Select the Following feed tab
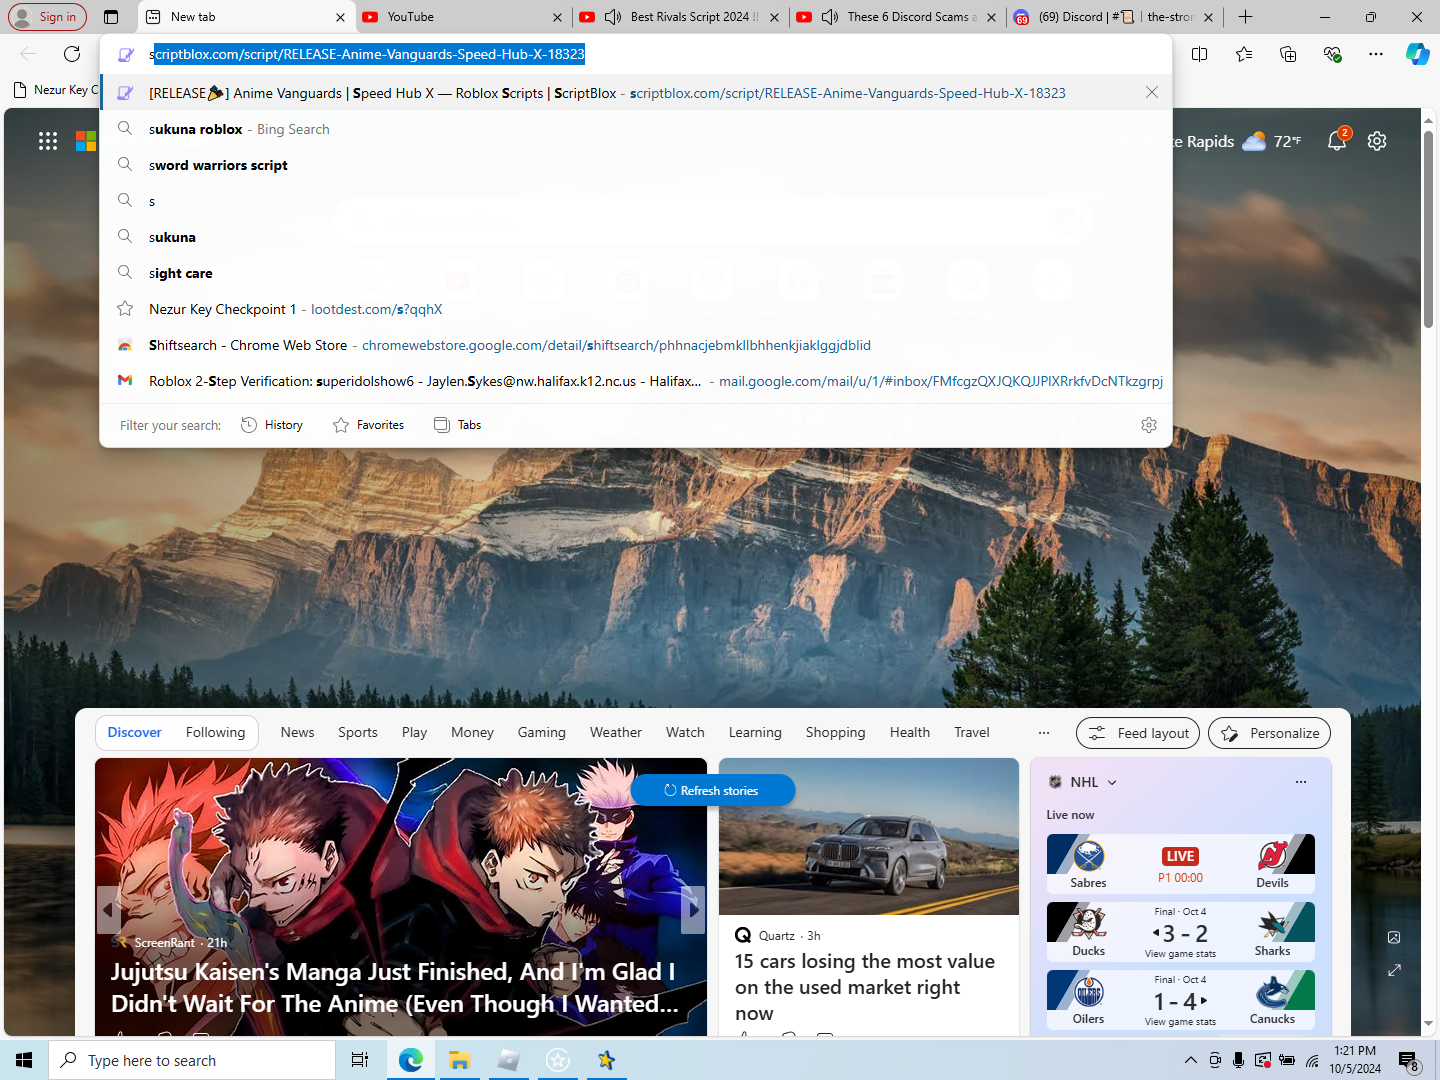Screen dimensions: 1440x1080 (x=215, y=732)
